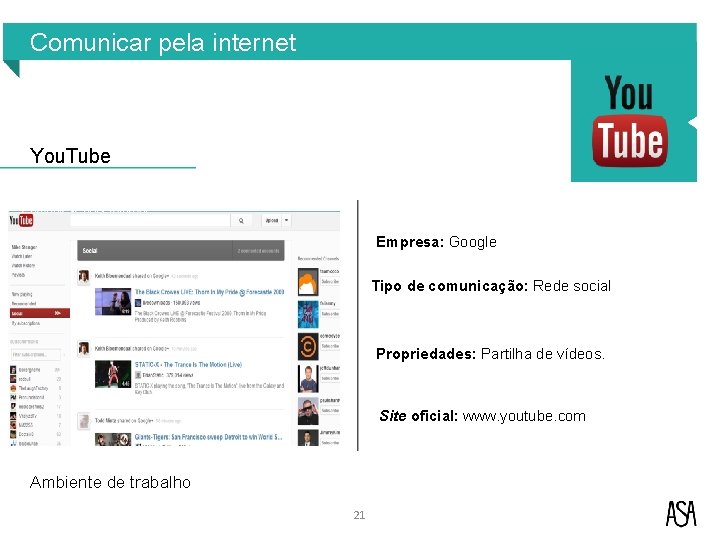Click the uploader icon under the Black Crowes title
This screenshot has width=720, height=540.
(138, 303)
